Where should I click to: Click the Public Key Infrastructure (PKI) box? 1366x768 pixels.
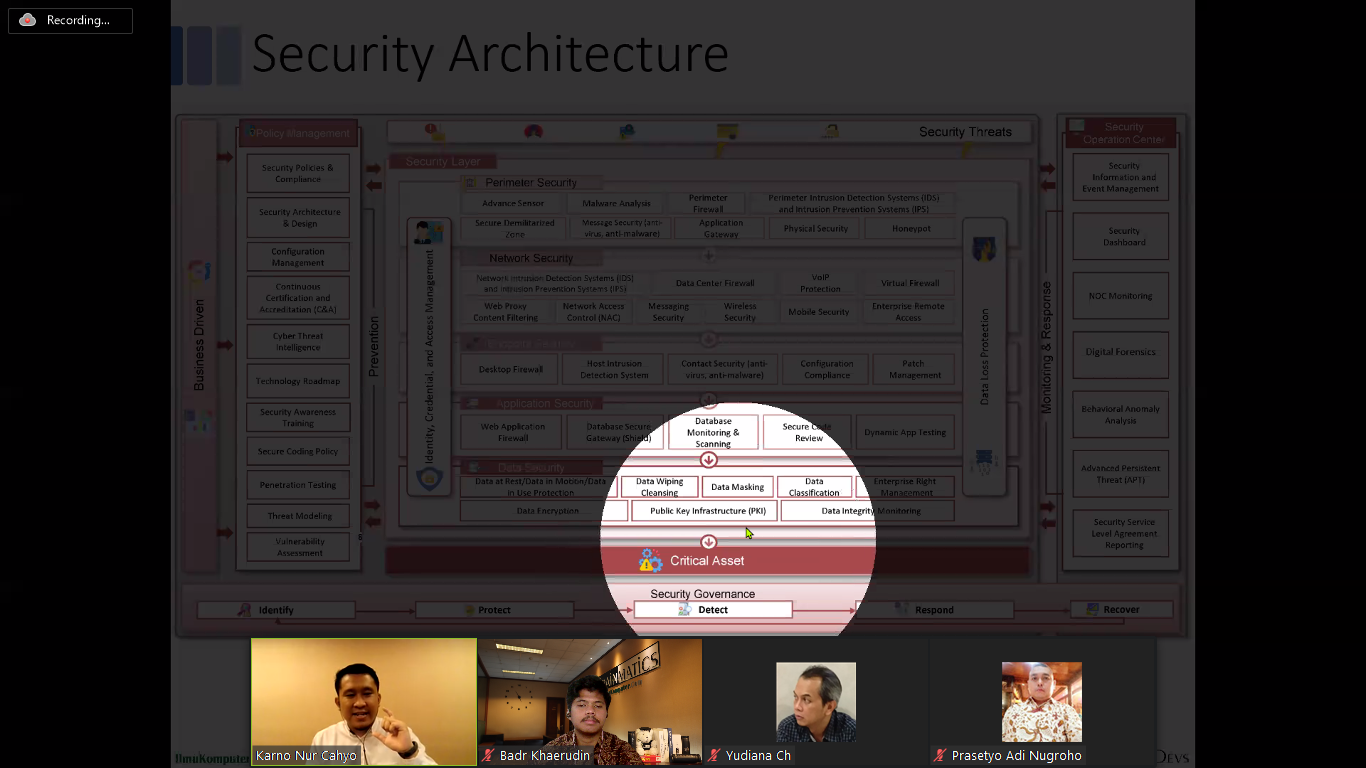point(707,511)
